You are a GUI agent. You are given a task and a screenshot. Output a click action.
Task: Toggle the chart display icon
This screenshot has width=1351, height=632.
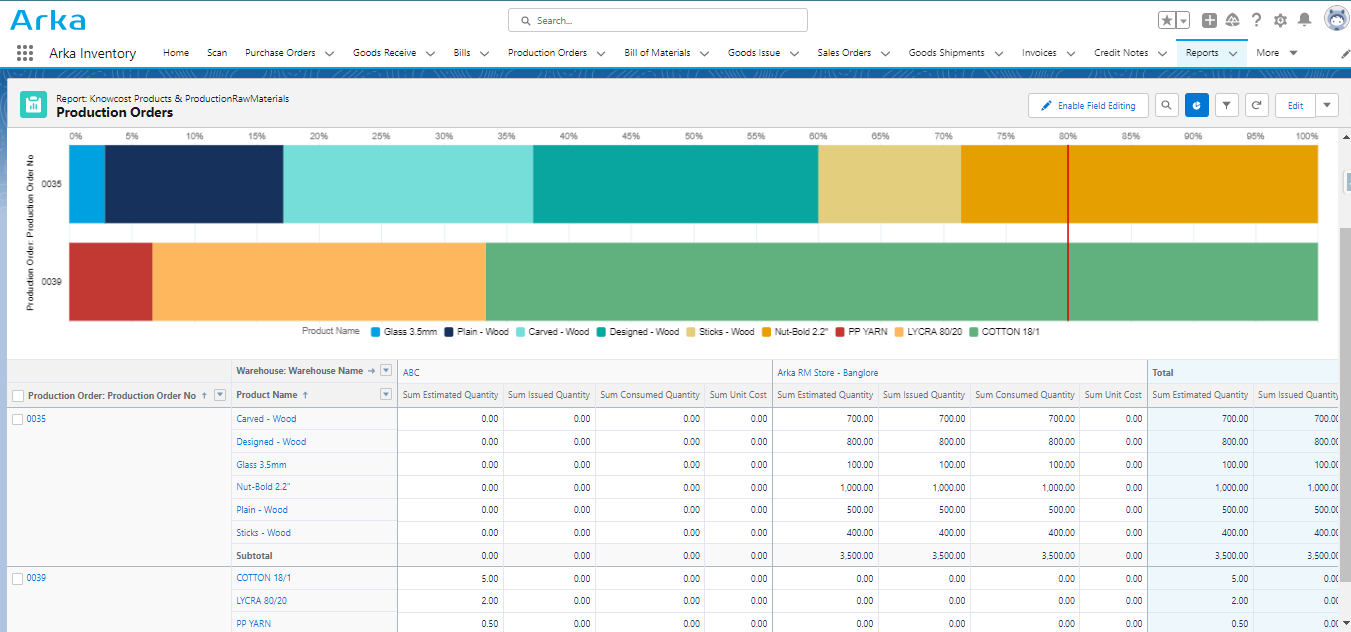pyautogui.click(x=1196, y=105)
